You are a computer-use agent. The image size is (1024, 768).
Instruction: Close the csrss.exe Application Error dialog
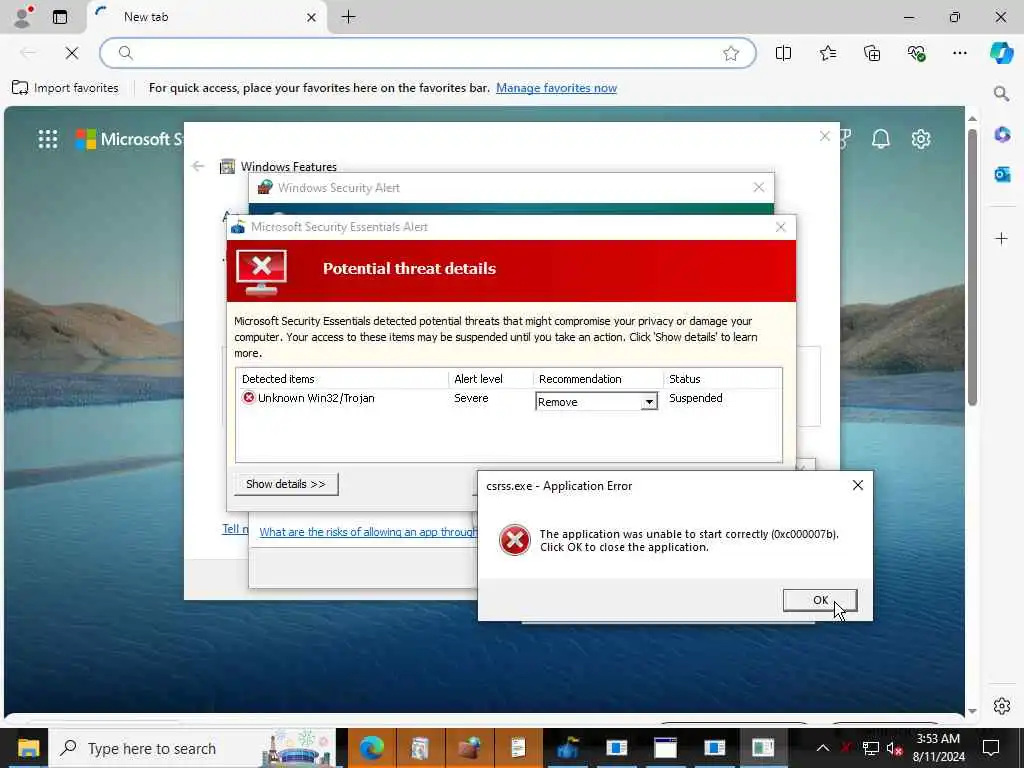(857, 485)
